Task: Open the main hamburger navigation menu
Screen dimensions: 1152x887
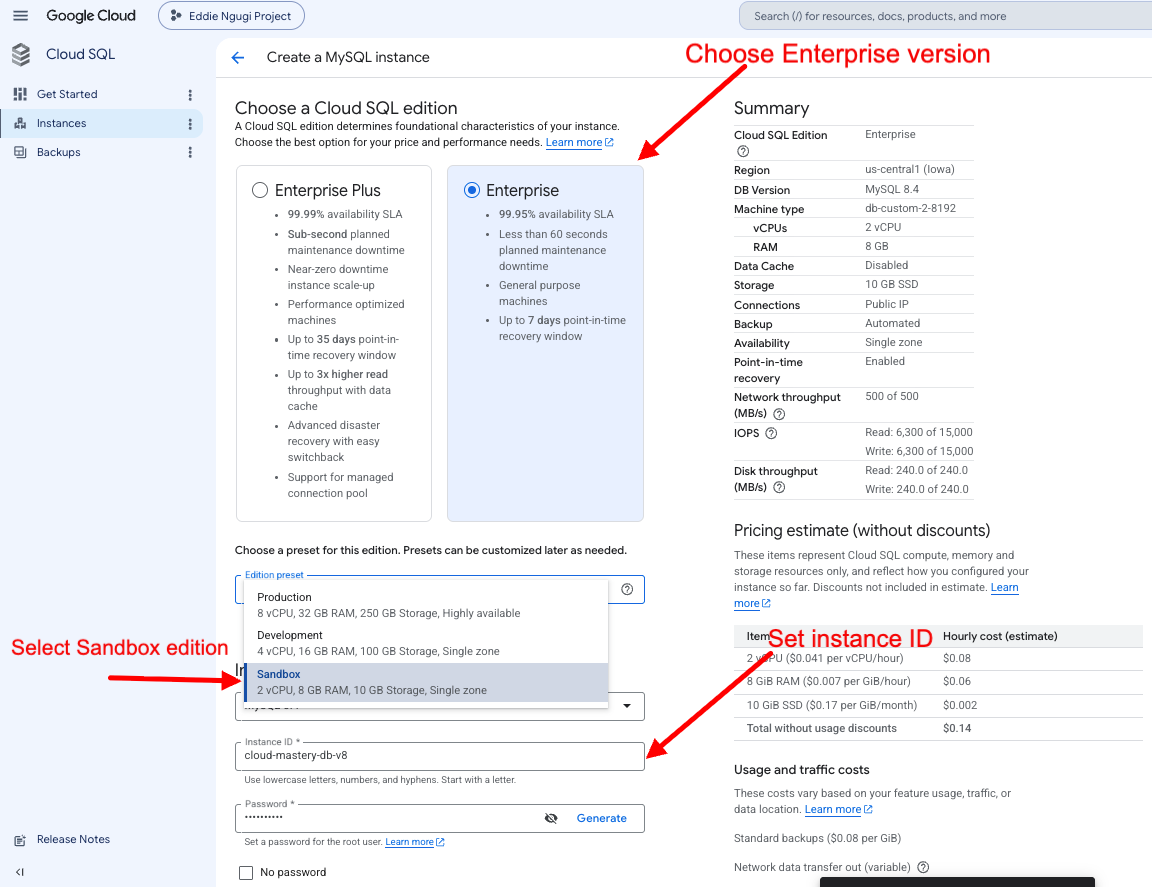Action: tap(21, 15)
